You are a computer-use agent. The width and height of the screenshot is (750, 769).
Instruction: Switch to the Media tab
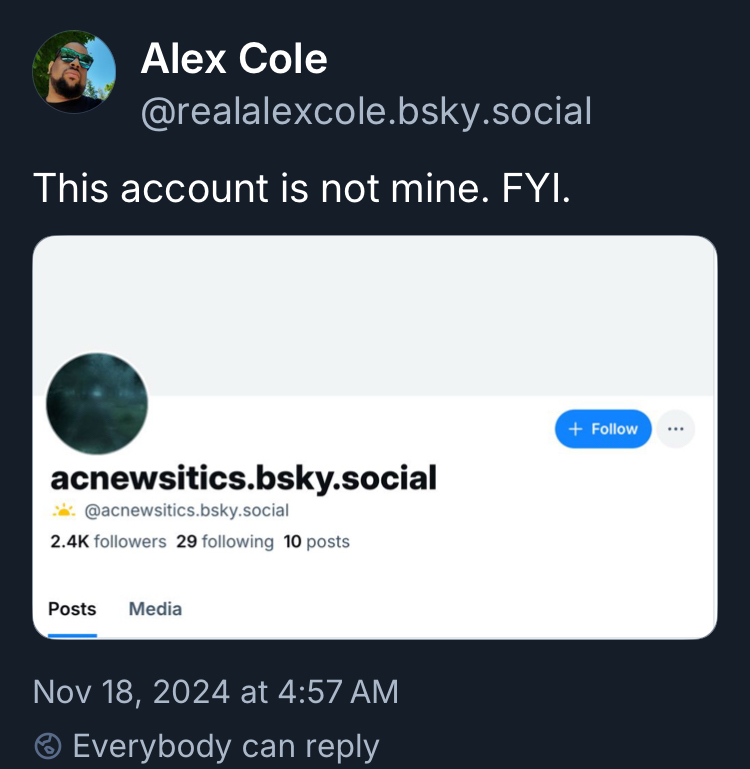click(x=155, y=609)
